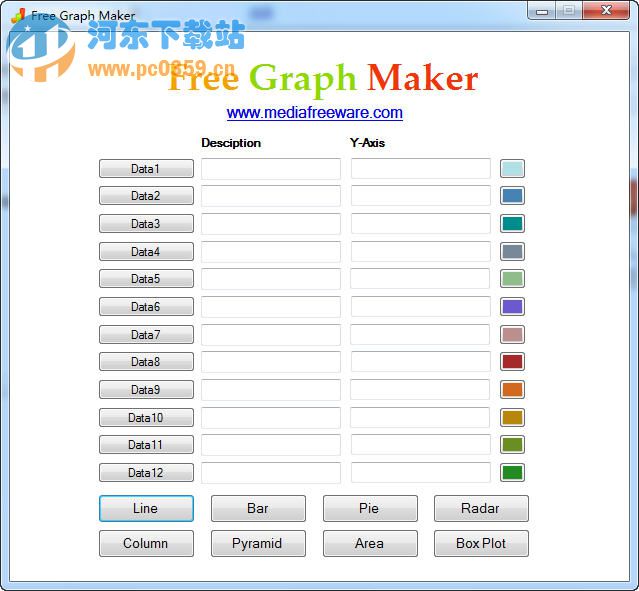Generate a Radar chart

pos(481,508)
